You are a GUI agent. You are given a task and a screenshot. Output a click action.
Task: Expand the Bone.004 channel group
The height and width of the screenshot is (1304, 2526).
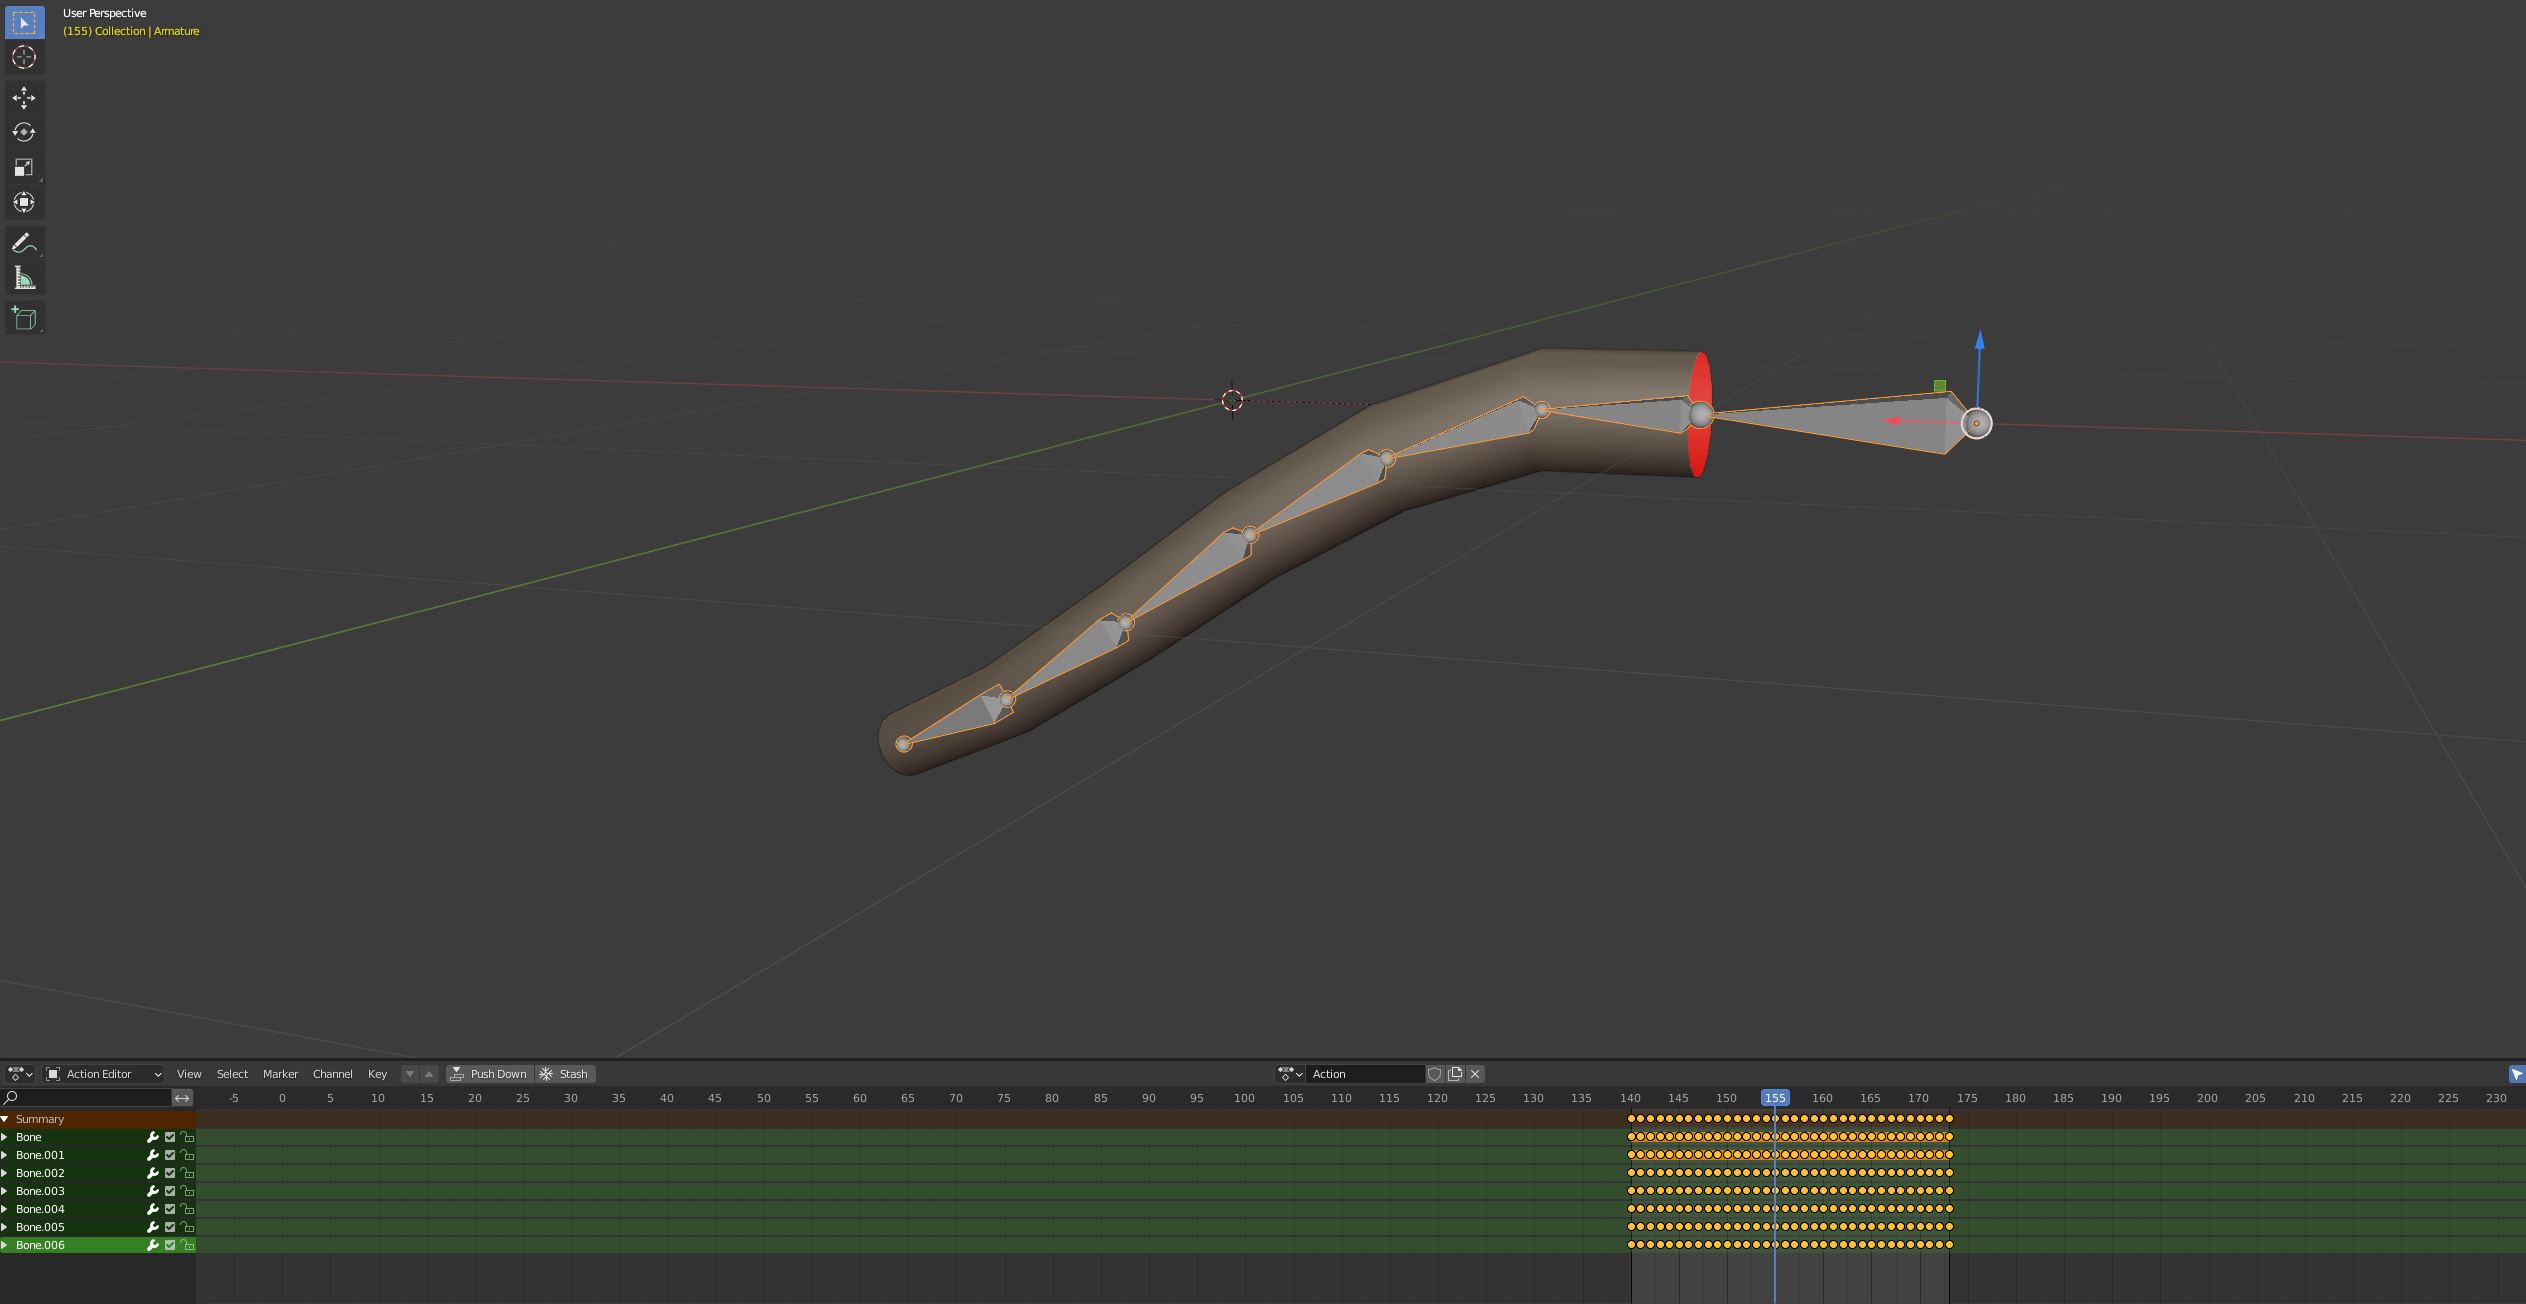coord(5,1209)
